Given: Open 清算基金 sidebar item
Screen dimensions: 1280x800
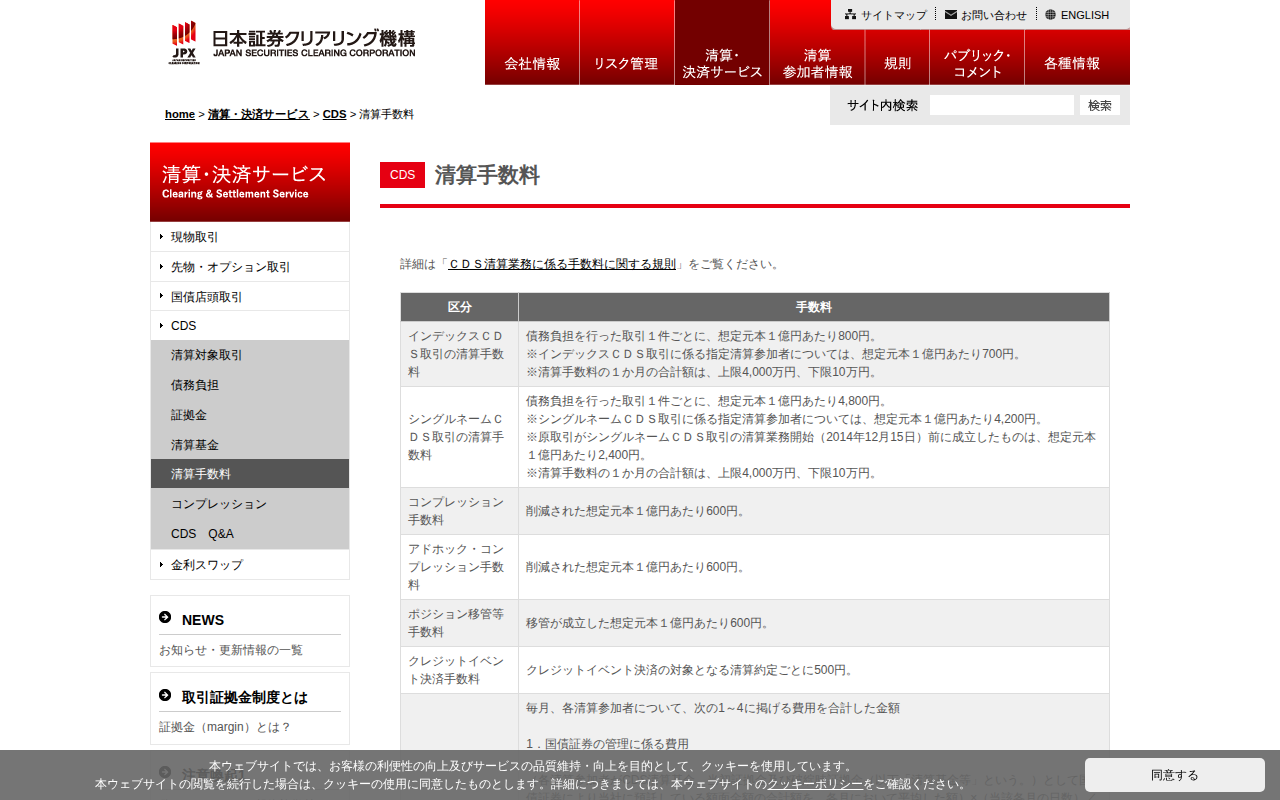Looking at the screenshot, I should click(x=250, y=445).
